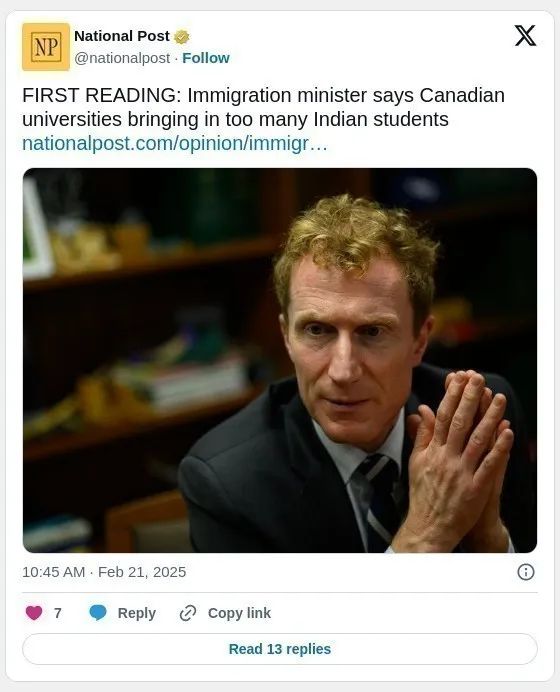Open the Read 13 replies button

point(280,649)
